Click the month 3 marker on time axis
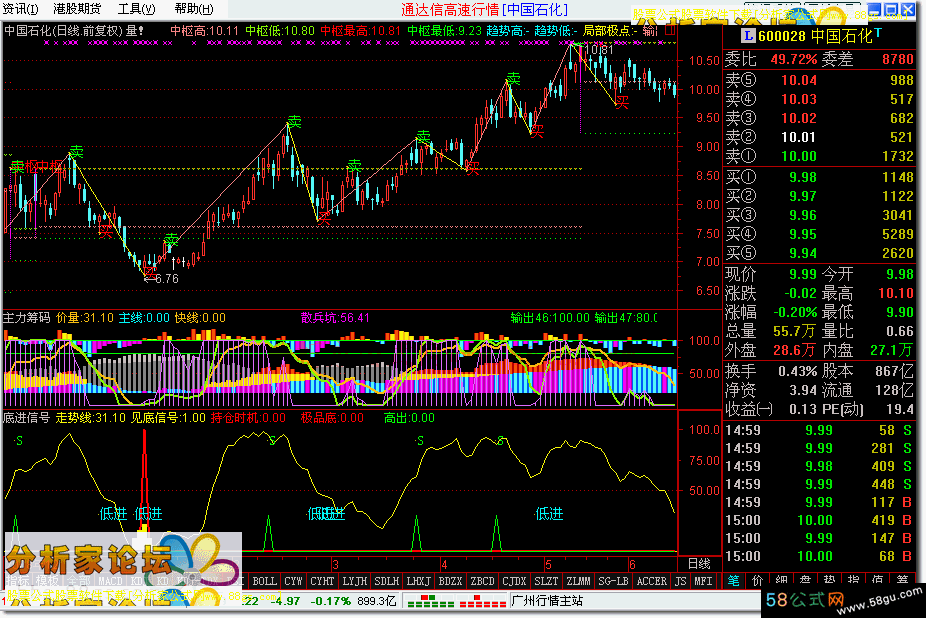Image resolution: width=926 pixels, height=618 pixels. 335,564
